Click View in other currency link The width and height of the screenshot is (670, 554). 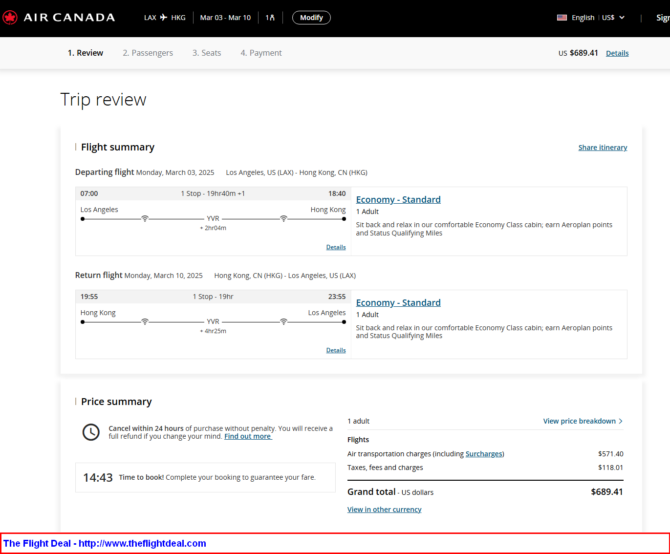pos(384,509)
